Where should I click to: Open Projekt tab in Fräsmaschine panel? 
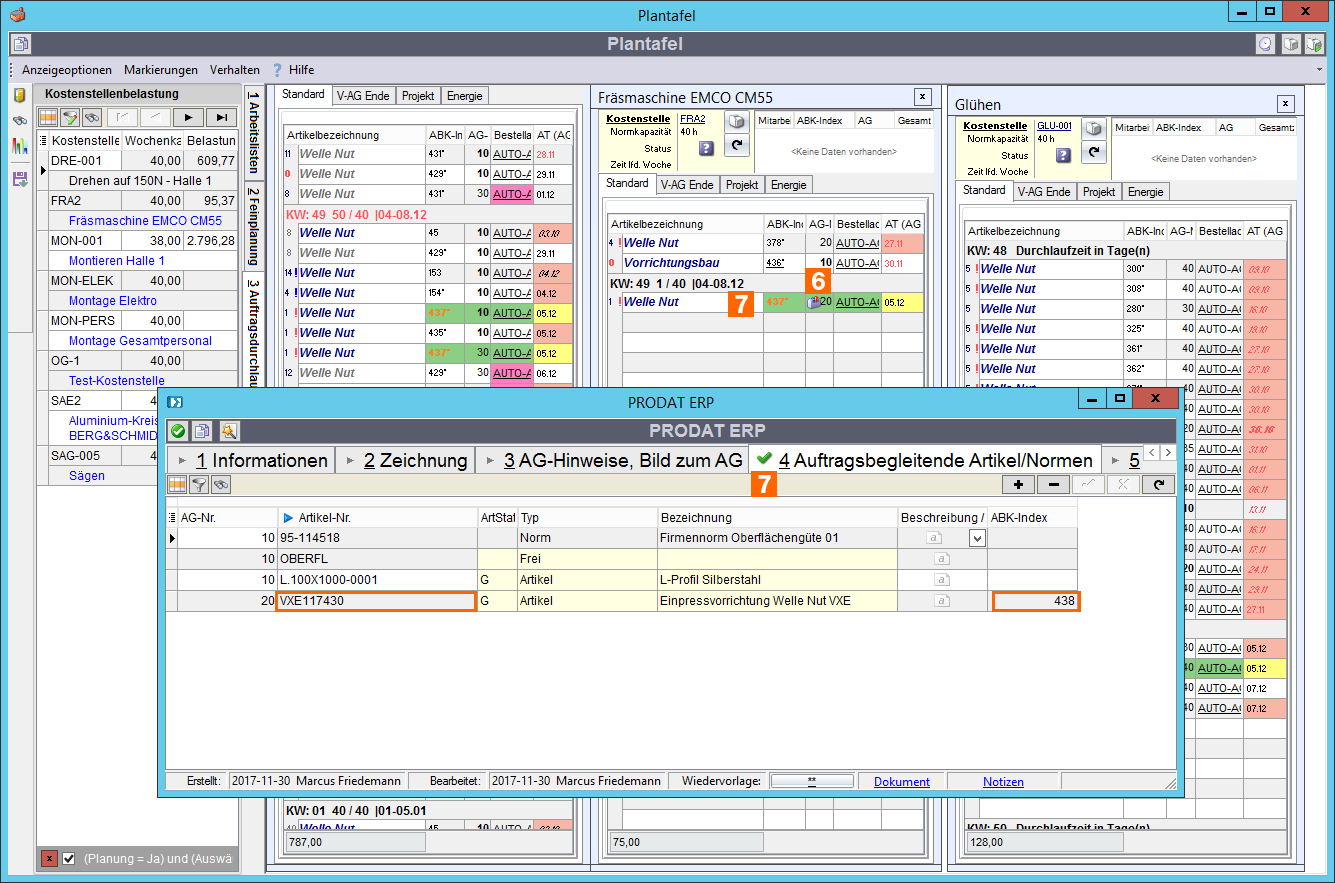742,185
